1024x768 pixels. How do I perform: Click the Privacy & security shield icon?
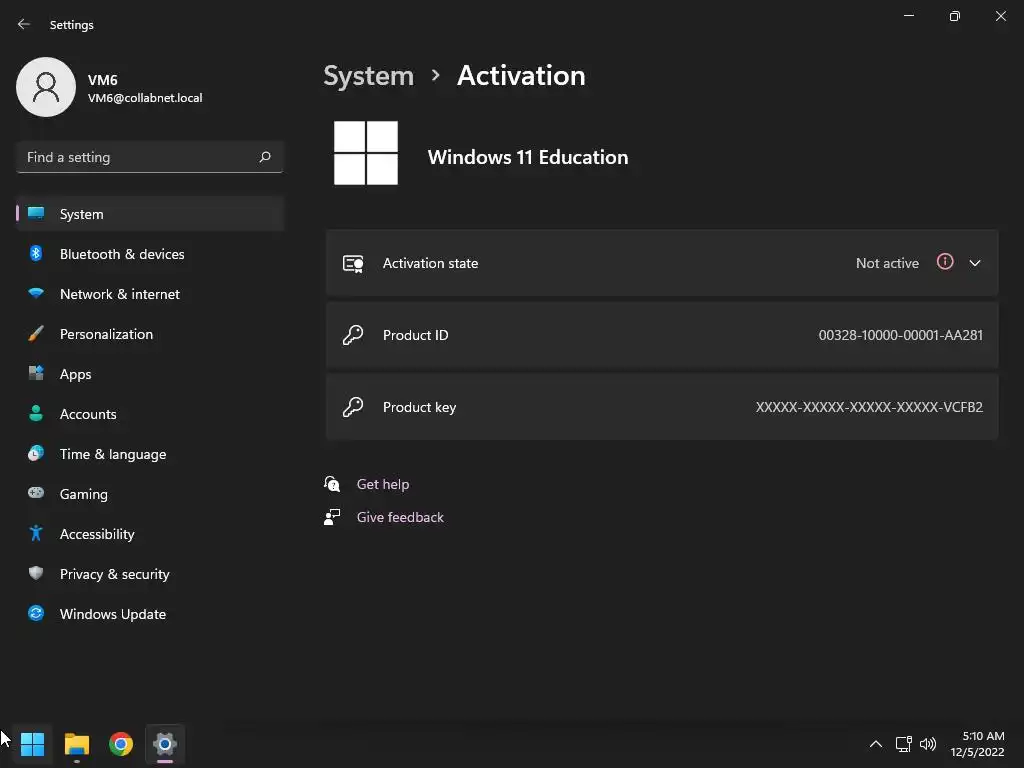coord(36,573)
